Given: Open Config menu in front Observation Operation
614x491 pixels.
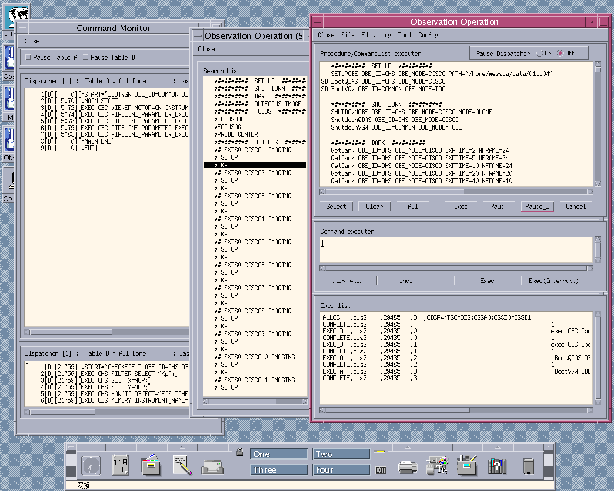Looking at the screenshot, I should 428,35.
